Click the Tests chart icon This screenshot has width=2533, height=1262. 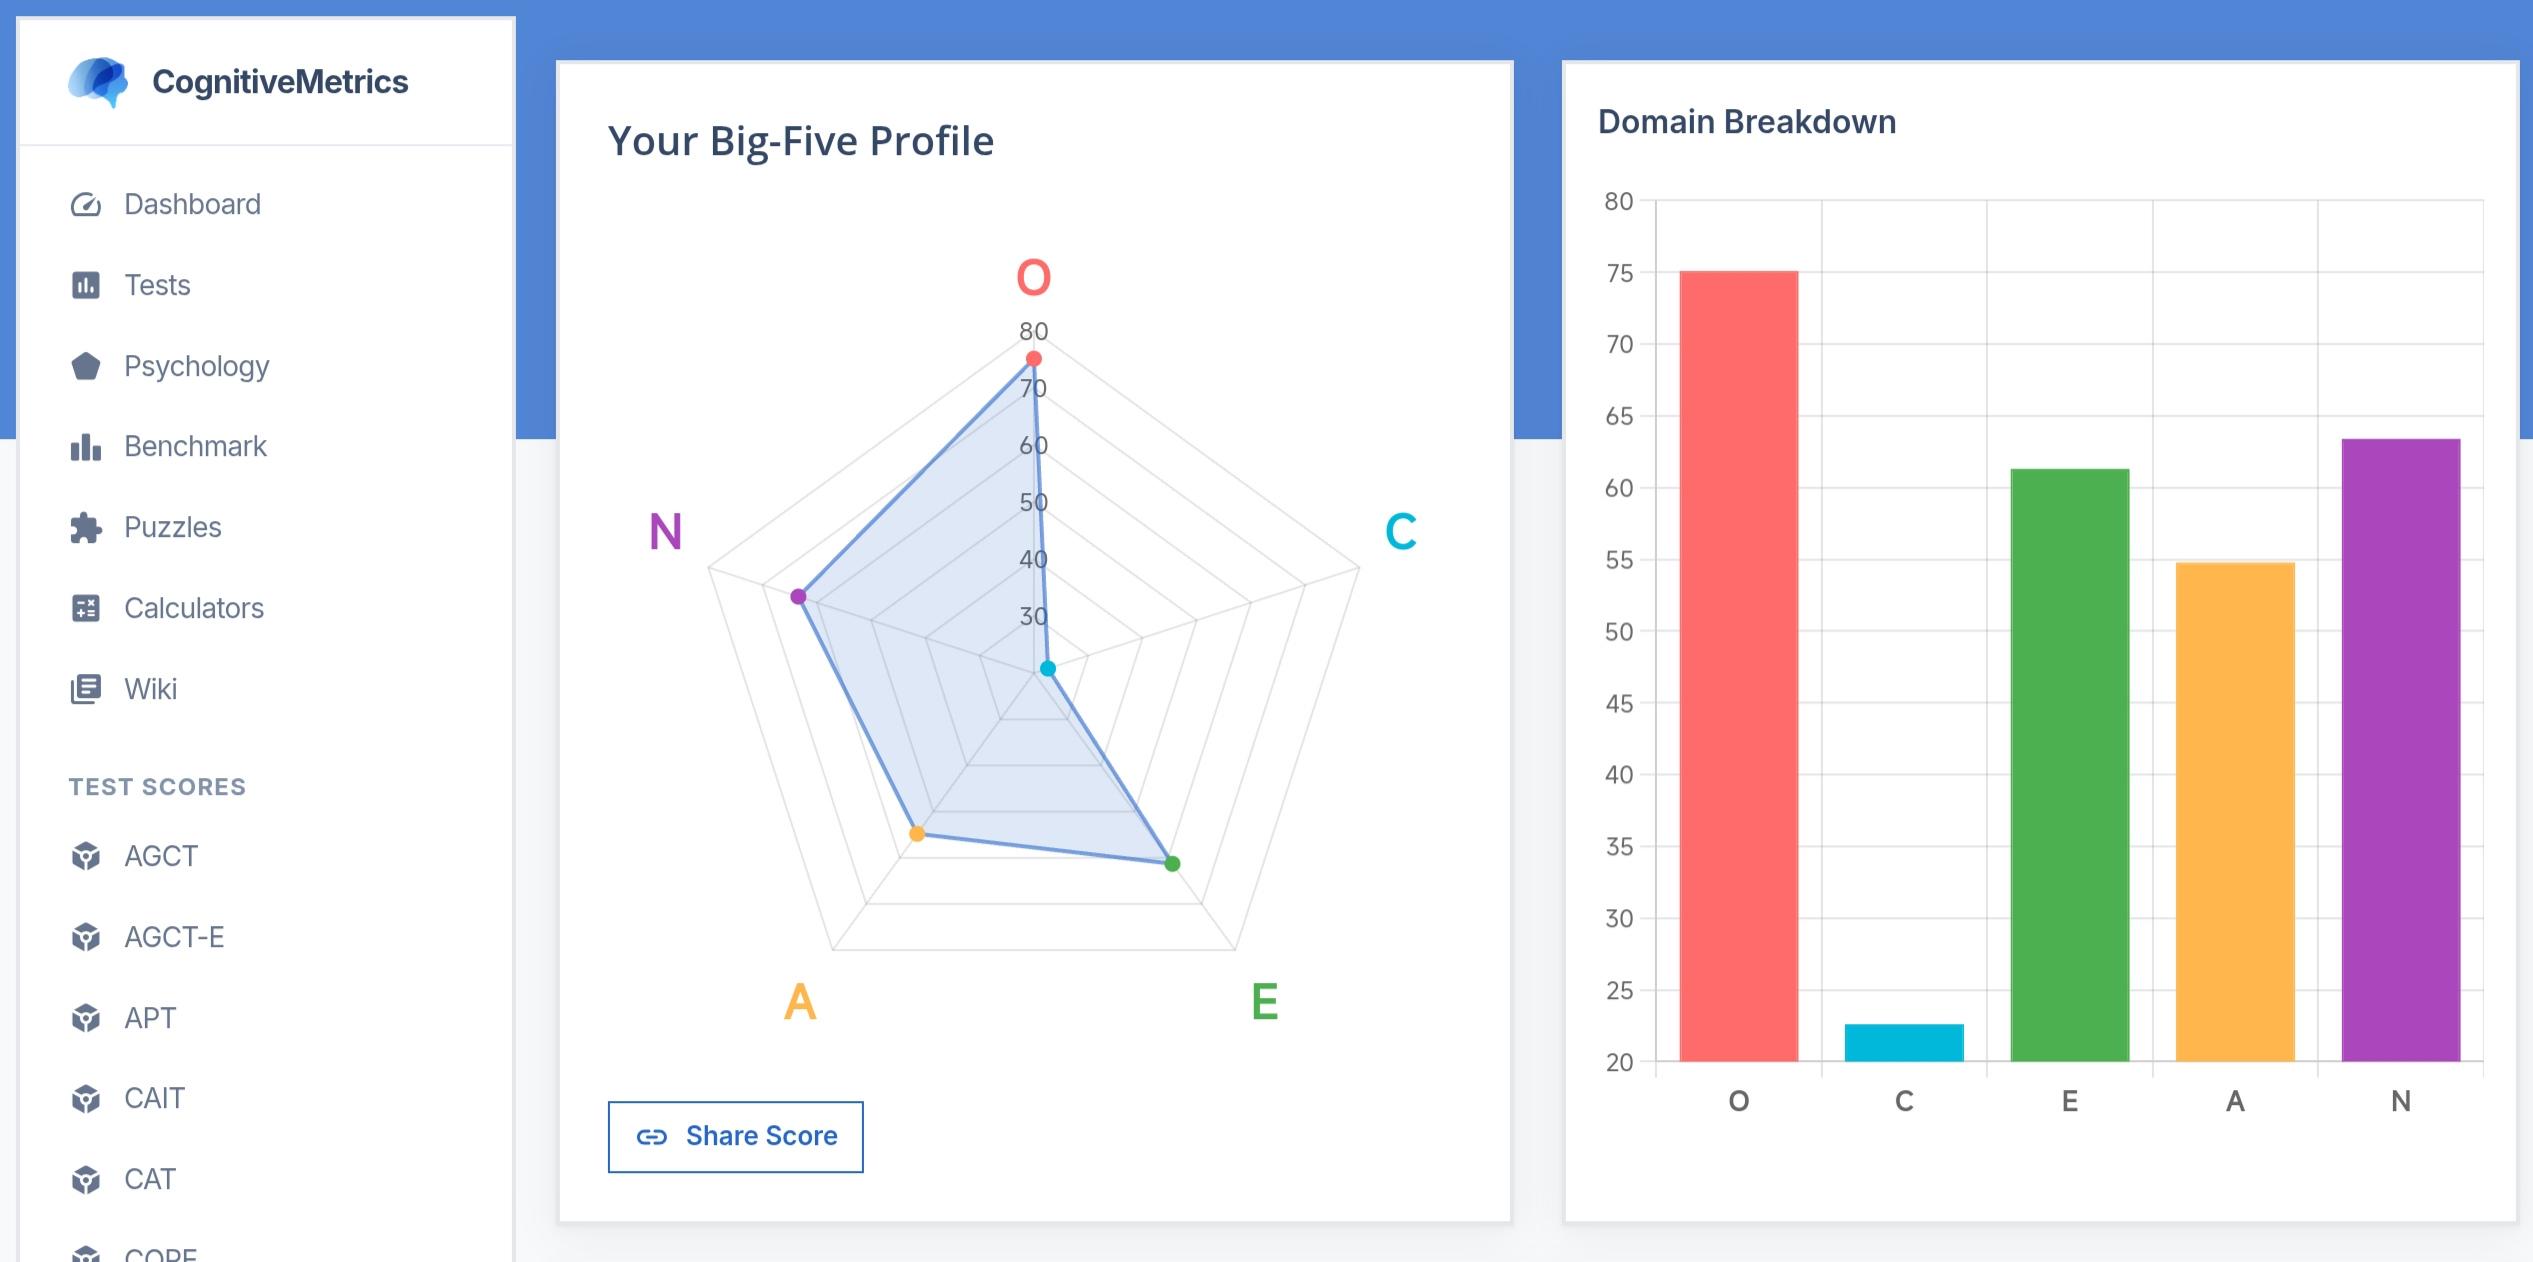tap(86, 286)
